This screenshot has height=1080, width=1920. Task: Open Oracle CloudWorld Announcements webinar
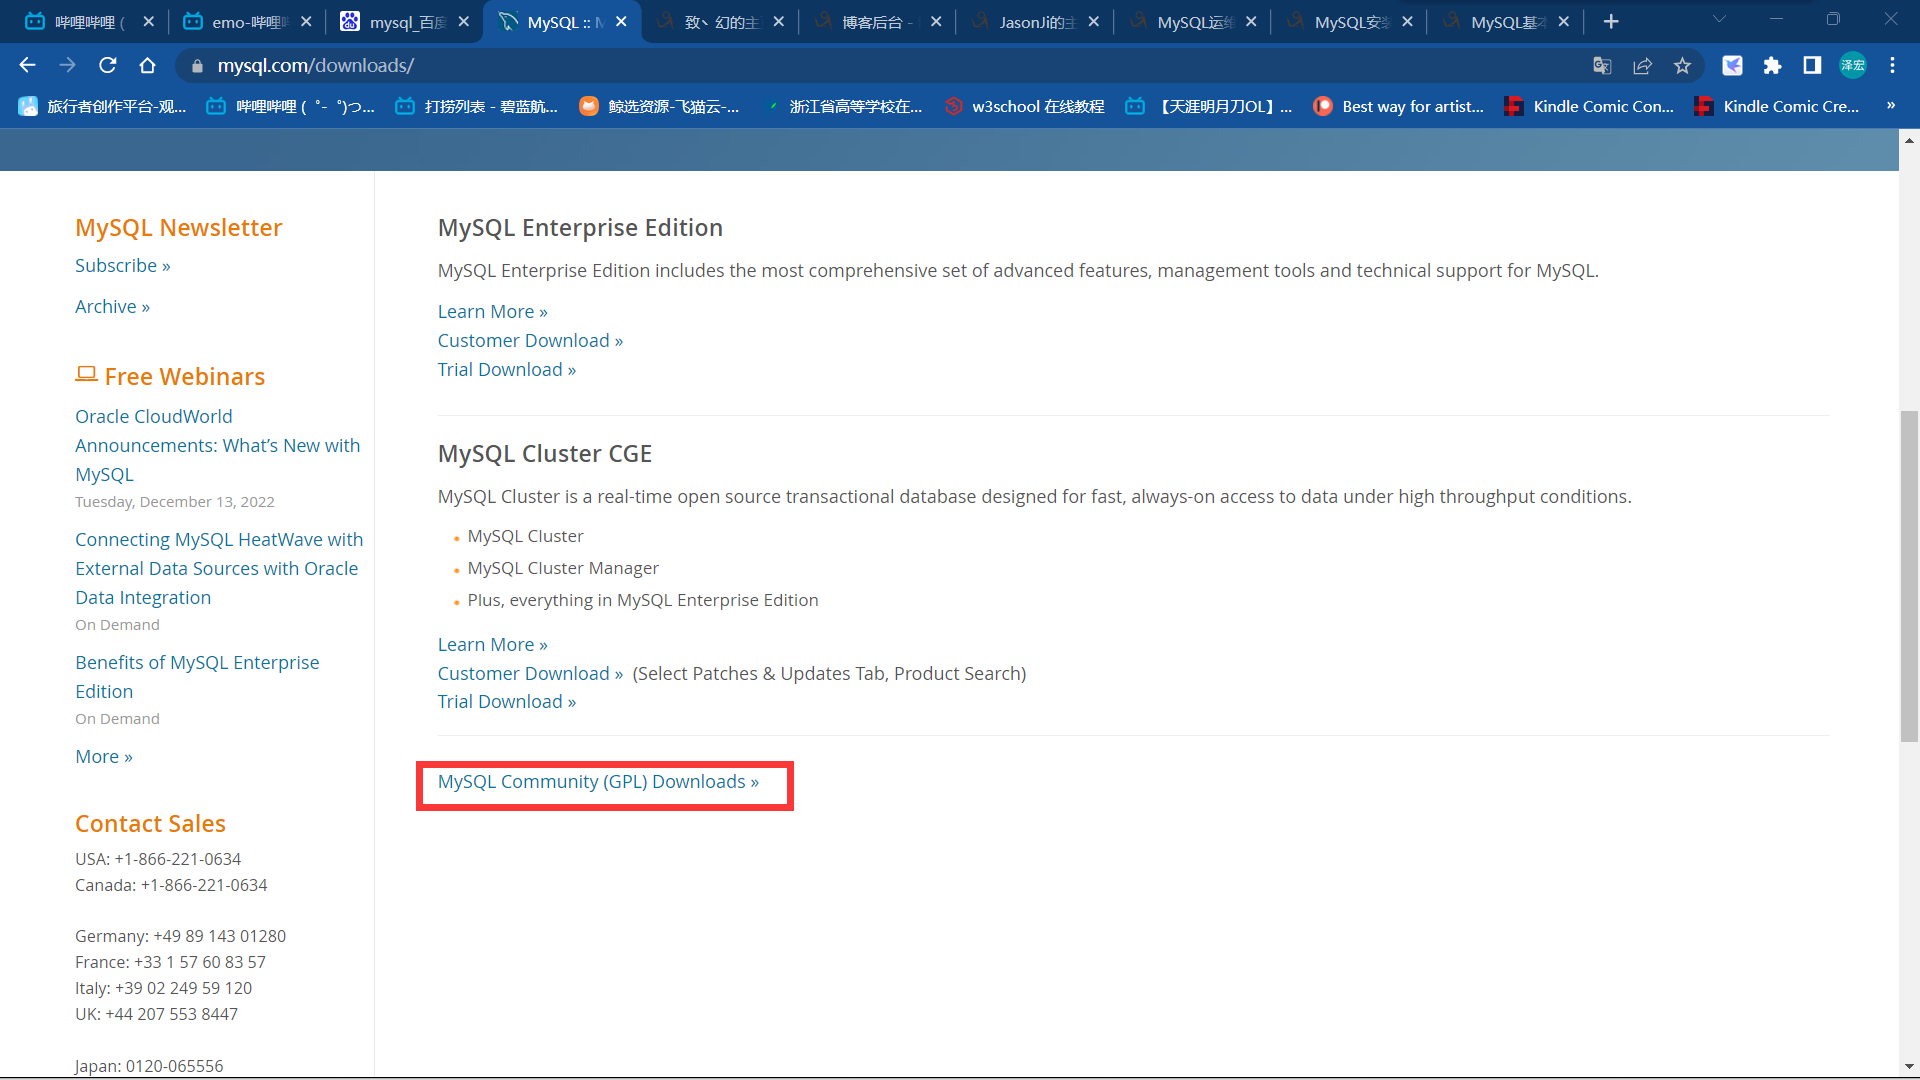point(217,445)
